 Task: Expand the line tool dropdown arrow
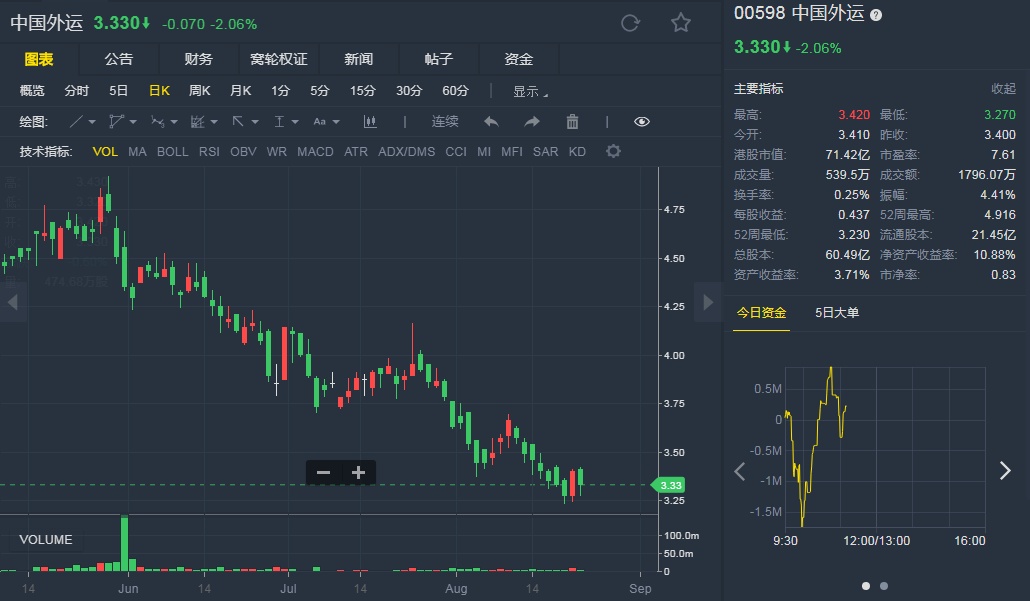(x=92, y=122)
